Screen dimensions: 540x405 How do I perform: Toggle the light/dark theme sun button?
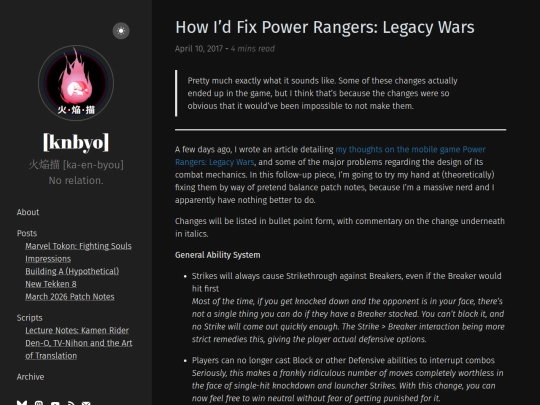pyautogui.click(x=121, y=31)
